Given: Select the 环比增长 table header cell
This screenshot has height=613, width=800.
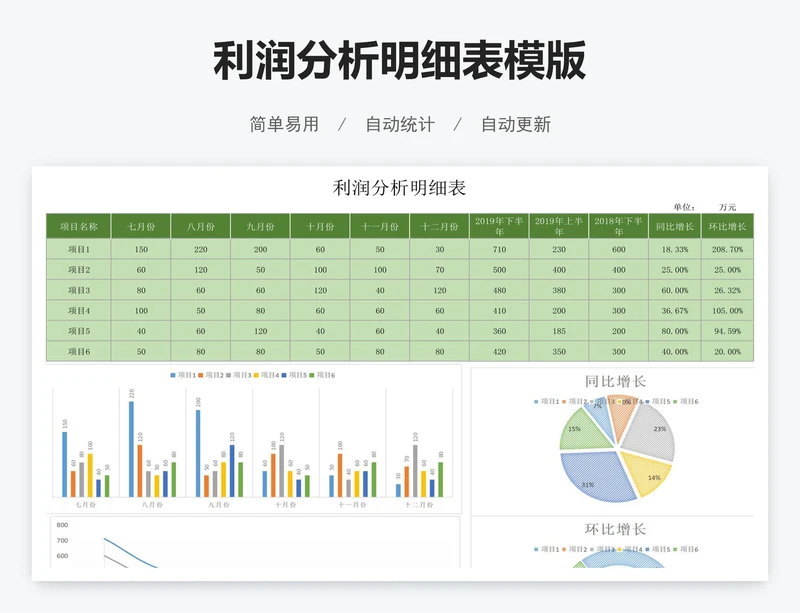Looking at the screenshot, I should pos(727,226).
